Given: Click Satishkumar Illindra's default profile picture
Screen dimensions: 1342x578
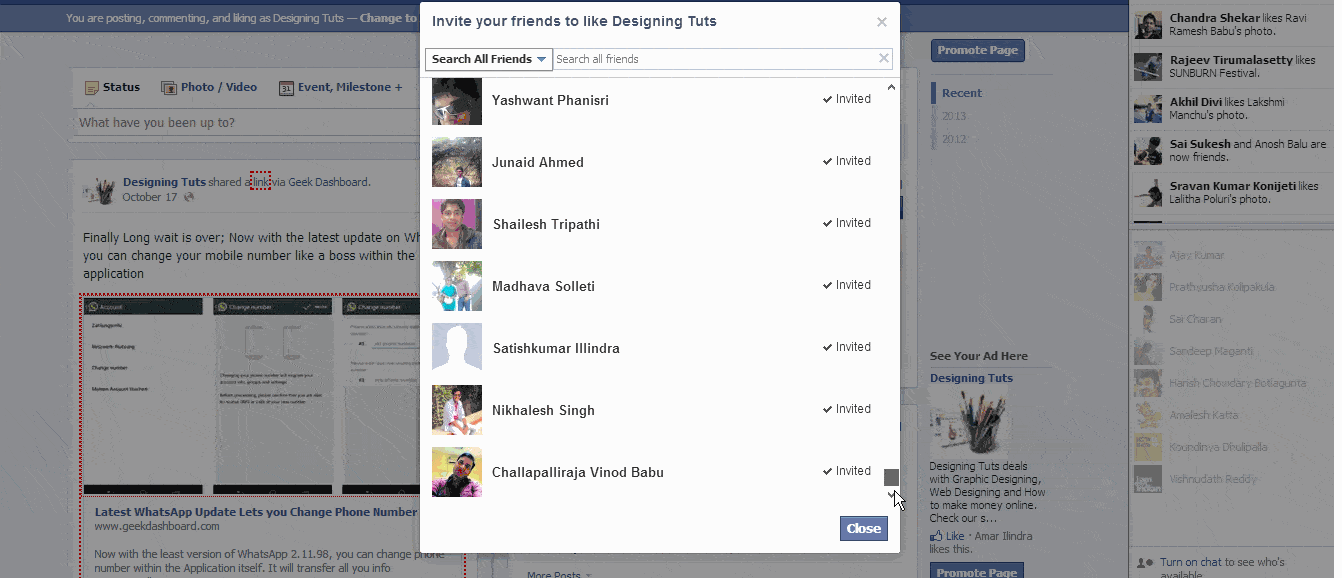Looking at the screenshot, I should click(457, 348).
